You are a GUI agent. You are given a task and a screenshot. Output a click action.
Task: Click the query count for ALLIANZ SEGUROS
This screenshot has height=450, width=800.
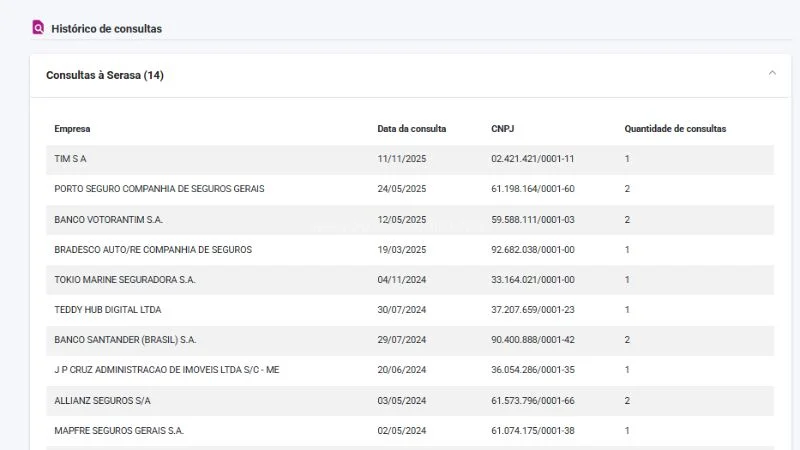[x=627, y=401]
